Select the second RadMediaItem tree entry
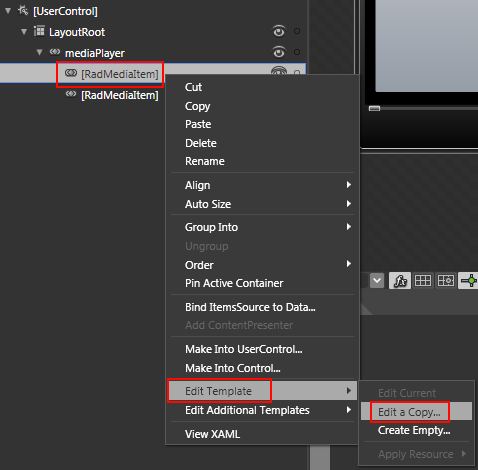The height and width of the screenshot is (470, 478). click(x=120, y=95)
